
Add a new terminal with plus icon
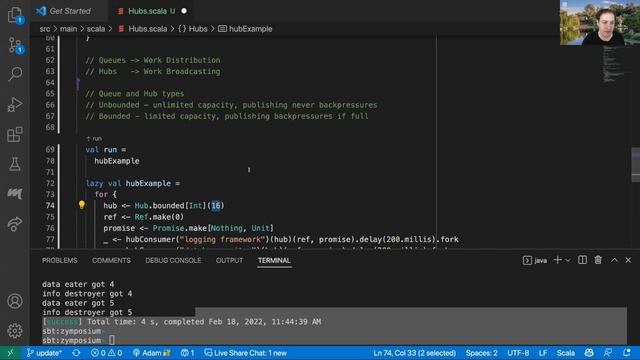click(x=557, y=260)
